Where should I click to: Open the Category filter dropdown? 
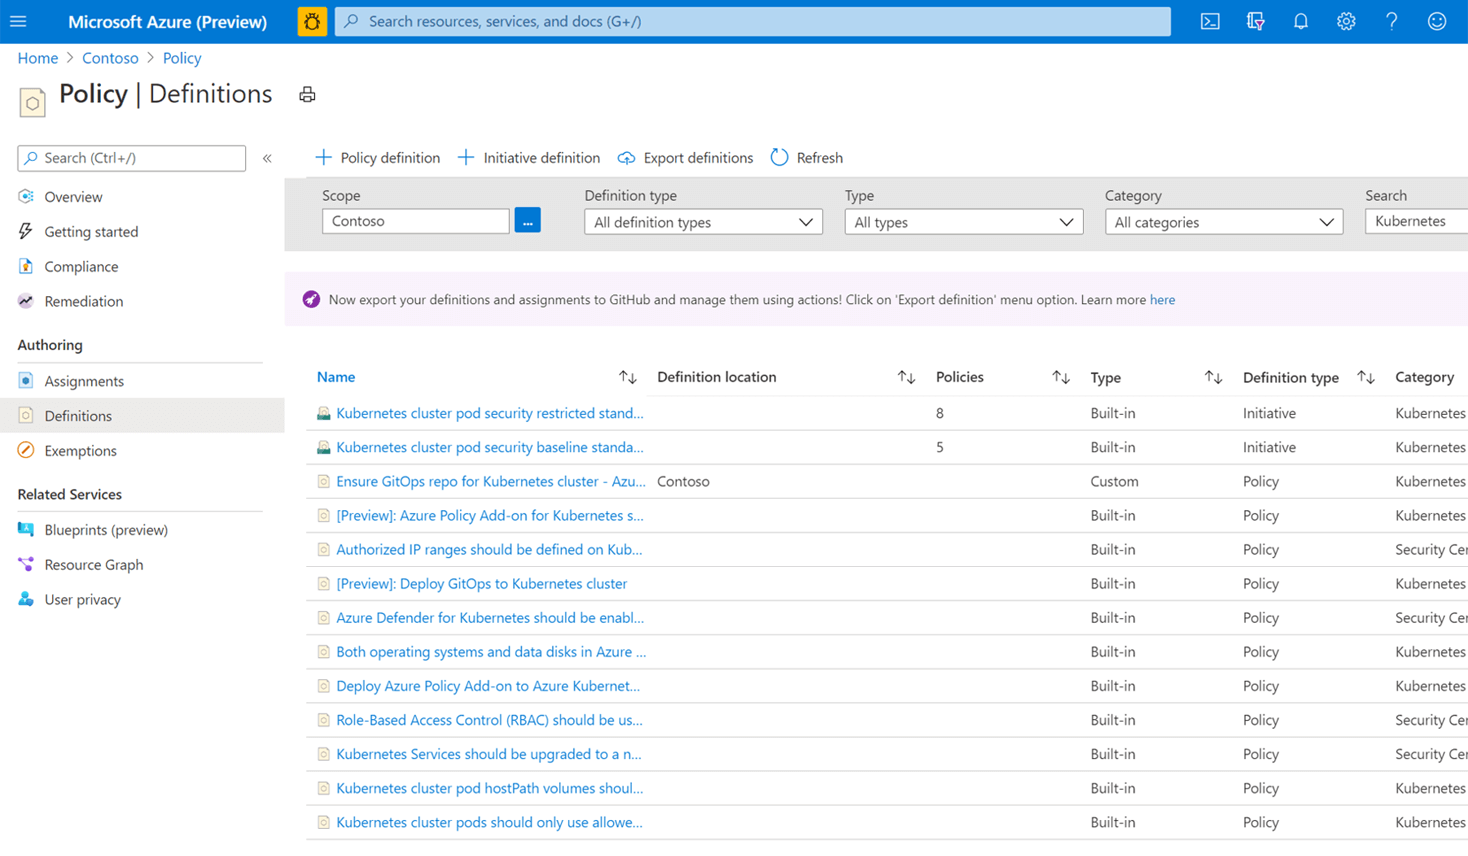coord(1223,222)
